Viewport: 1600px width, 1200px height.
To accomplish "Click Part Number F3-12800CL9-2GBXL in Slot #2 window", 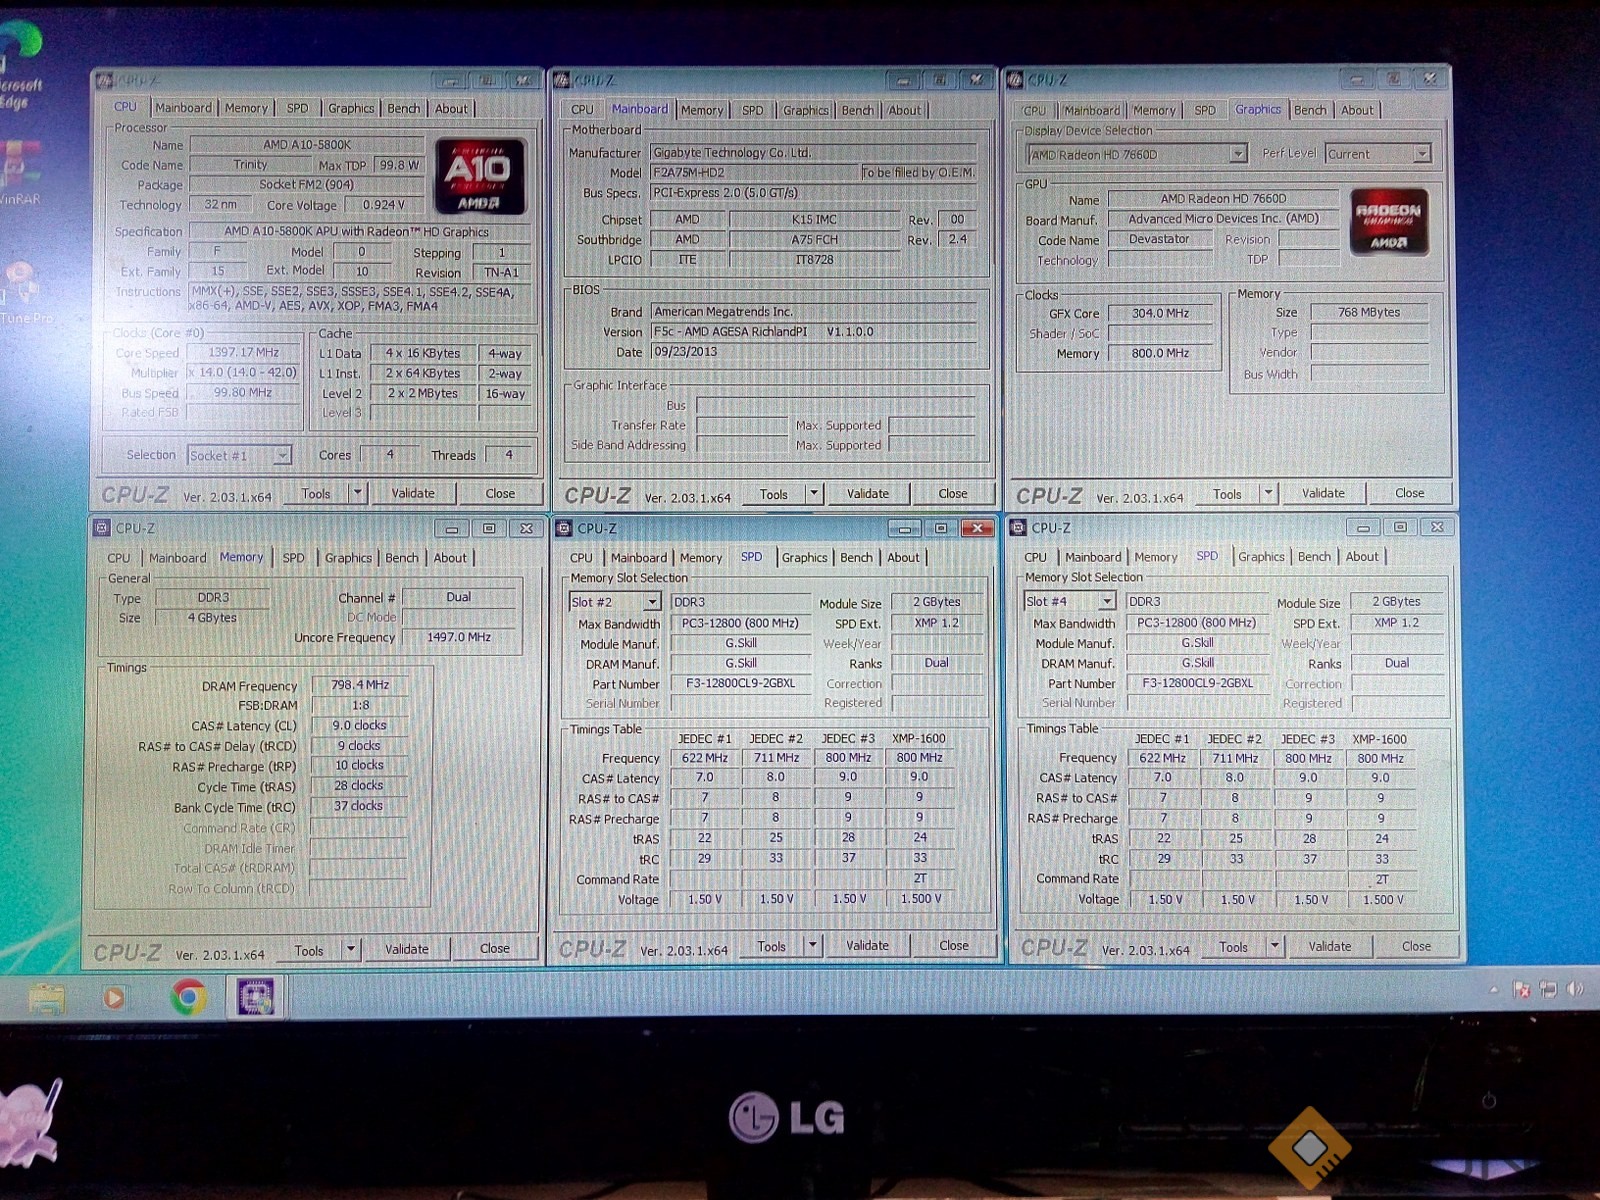I will (741, 684).
